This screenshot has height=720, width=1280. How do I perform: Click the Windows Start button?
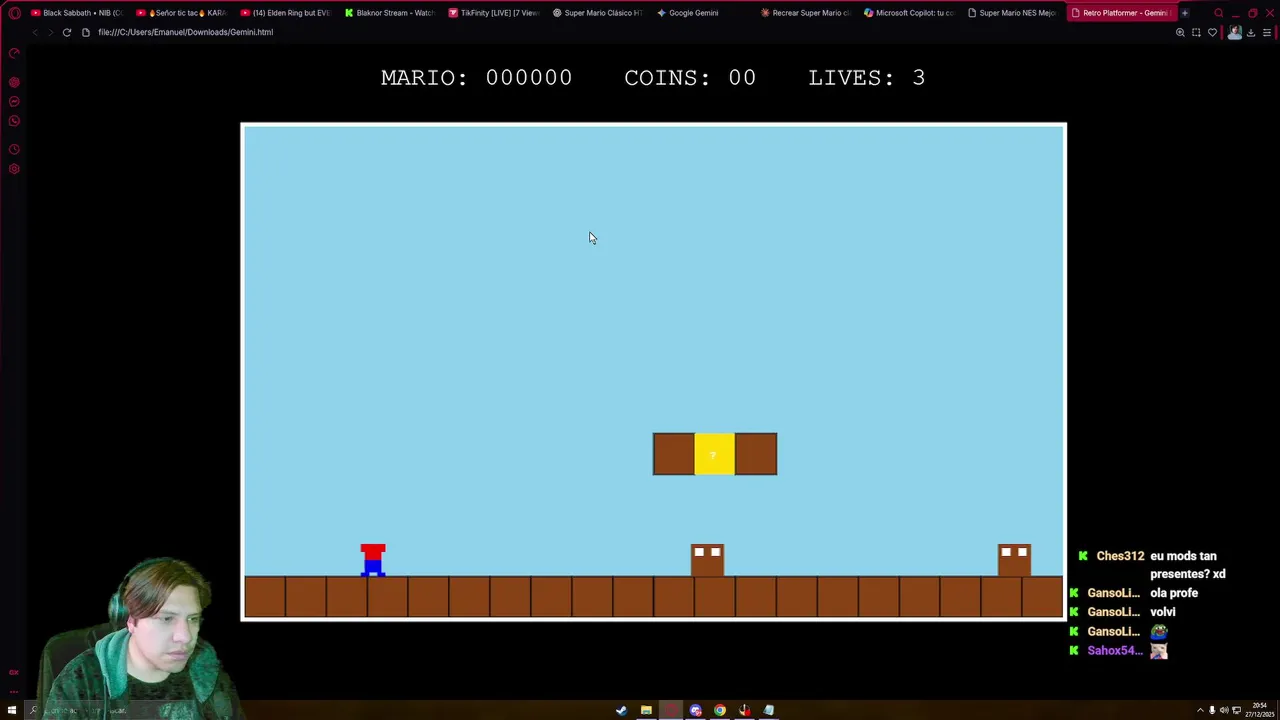coord(13,711)
